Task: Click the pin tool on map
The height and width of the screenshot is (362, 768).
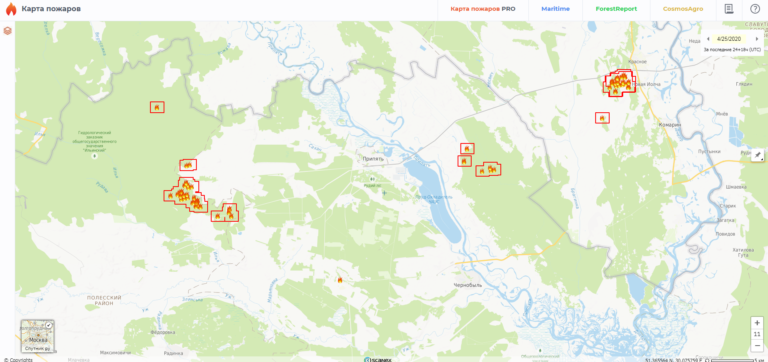Action: [757, 155]
